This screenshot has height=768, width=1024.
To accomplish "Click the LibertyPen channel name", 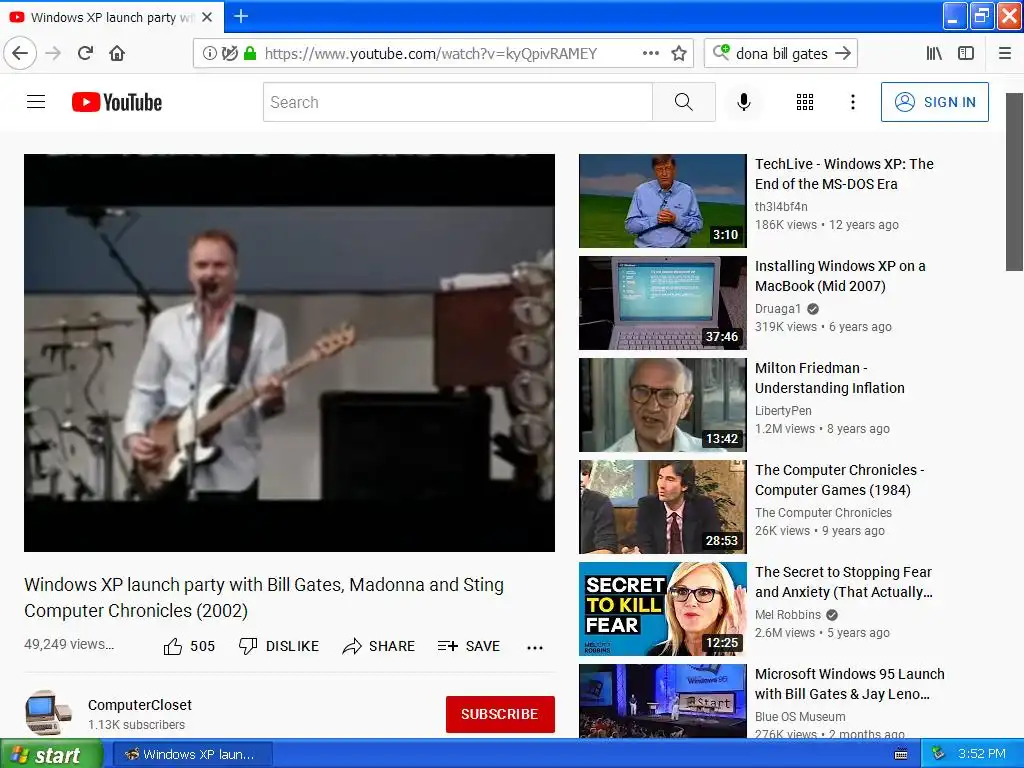I will (783, 410).
